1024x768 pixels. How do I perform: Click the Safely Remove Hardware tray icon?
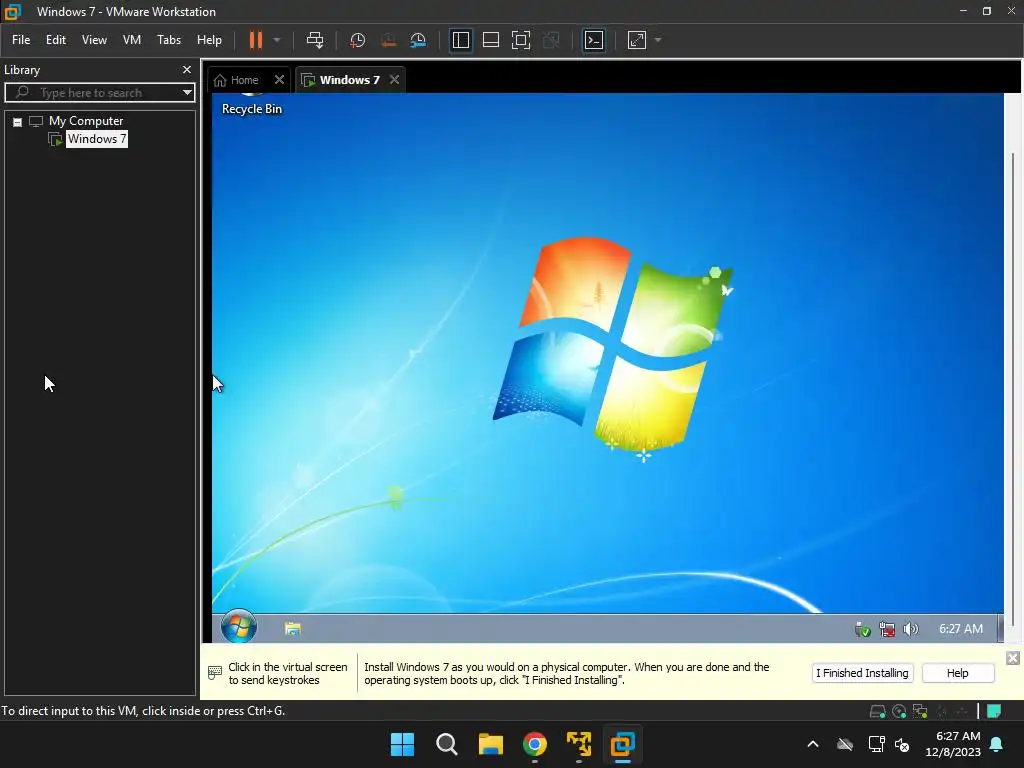[x=863, y=629]
